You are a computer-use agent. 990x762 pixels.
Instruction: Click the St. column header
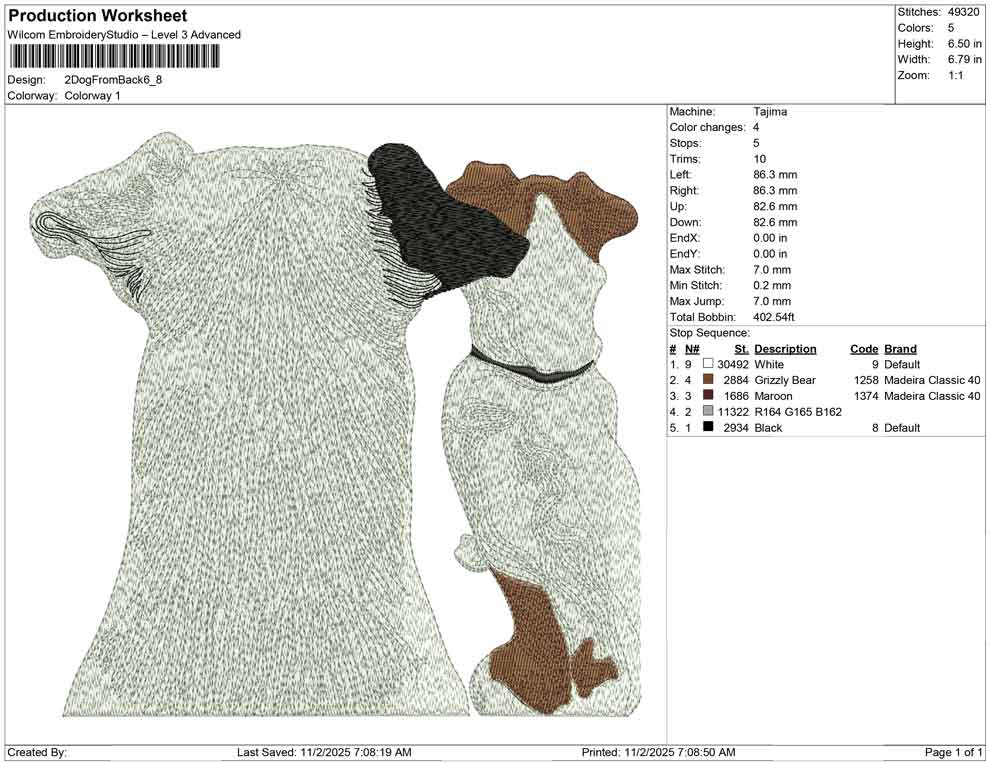(741, 349)
